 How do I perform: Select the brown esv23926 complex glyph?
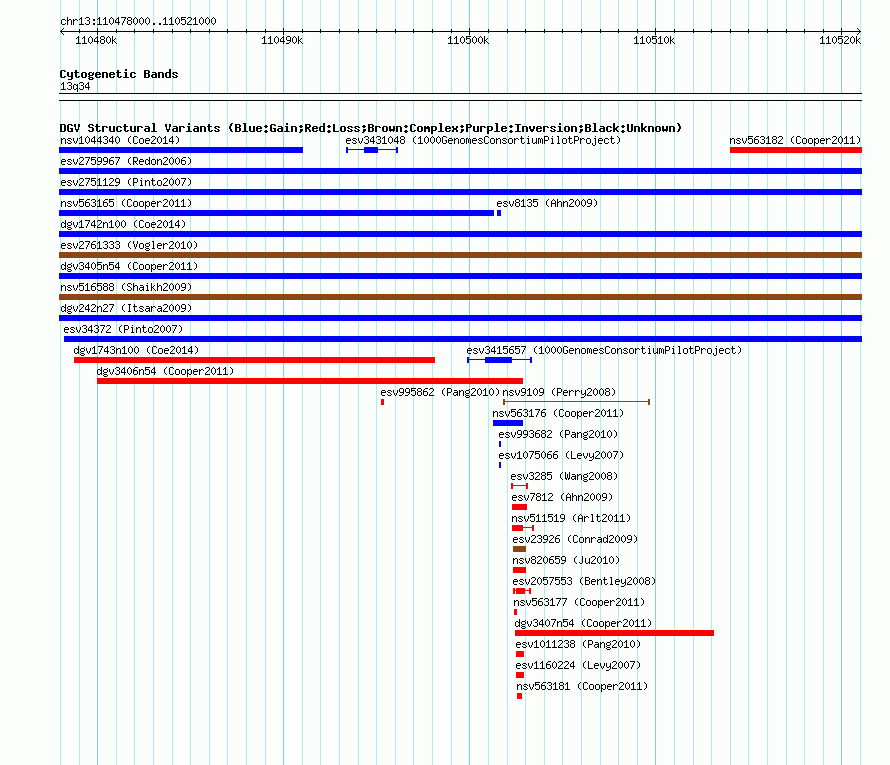(x=519, y=549)
